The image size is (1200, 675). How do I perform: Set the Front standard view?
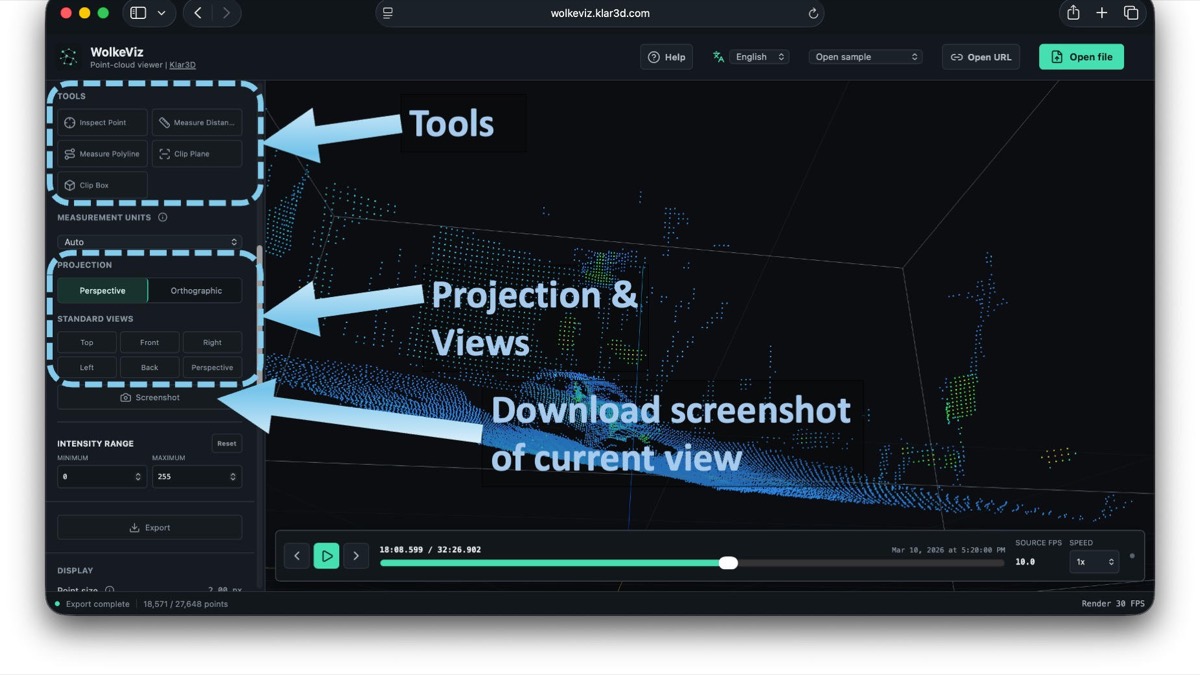click(x=150, y=342)
